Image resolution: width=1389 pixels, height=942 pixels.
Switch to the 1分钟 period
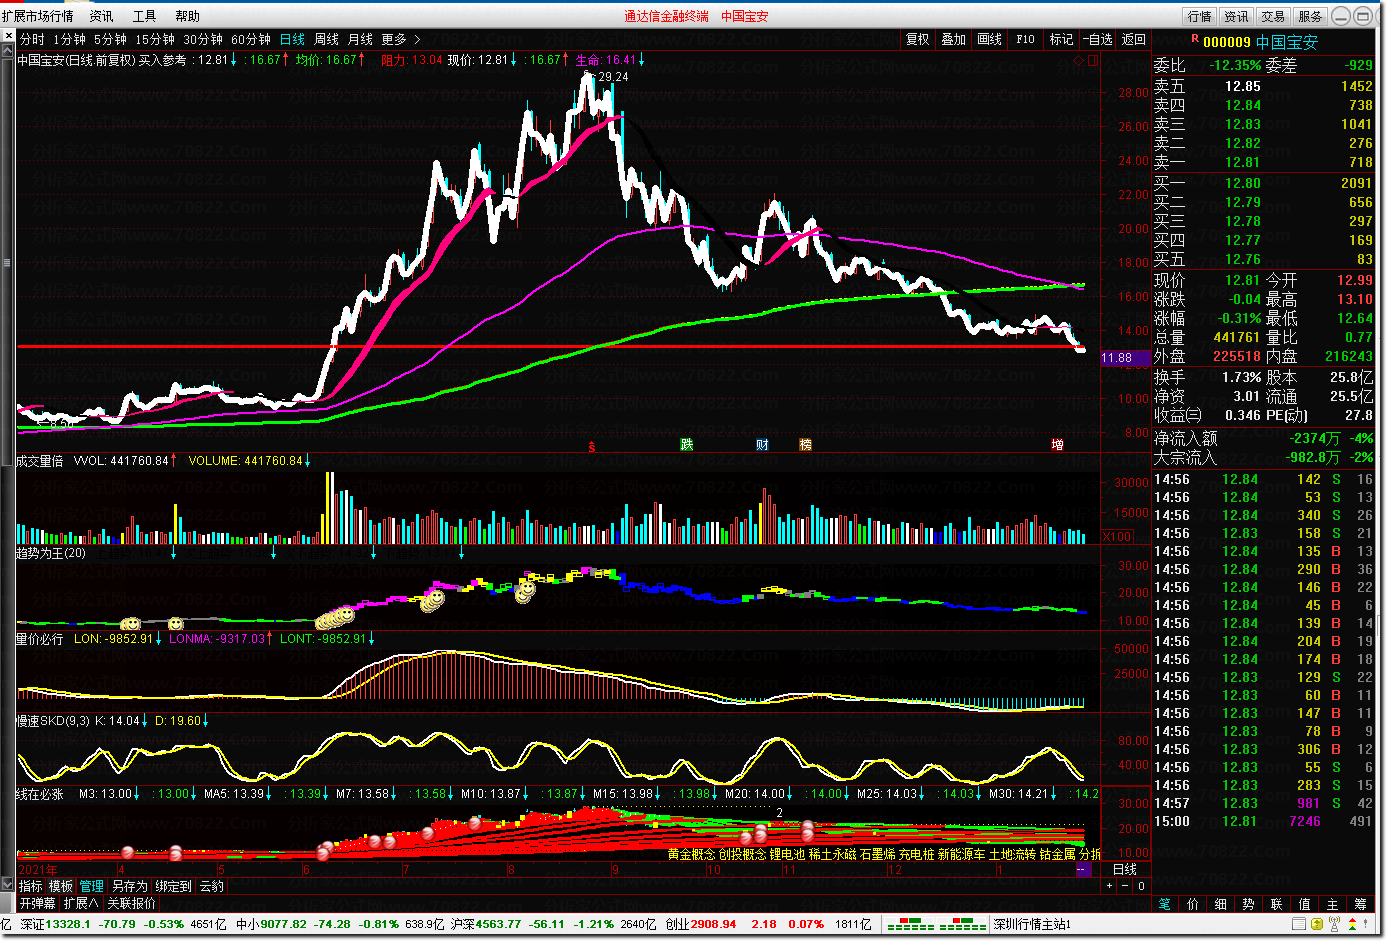click(70, 39)
